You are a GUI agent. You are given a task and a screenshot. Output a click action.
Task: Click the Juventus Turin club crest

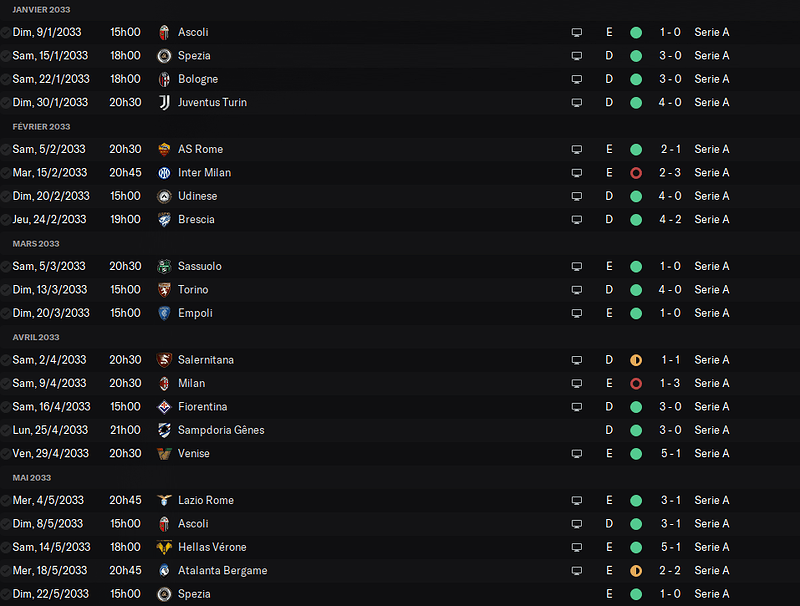pyautogui.click(x=164, y=103)
